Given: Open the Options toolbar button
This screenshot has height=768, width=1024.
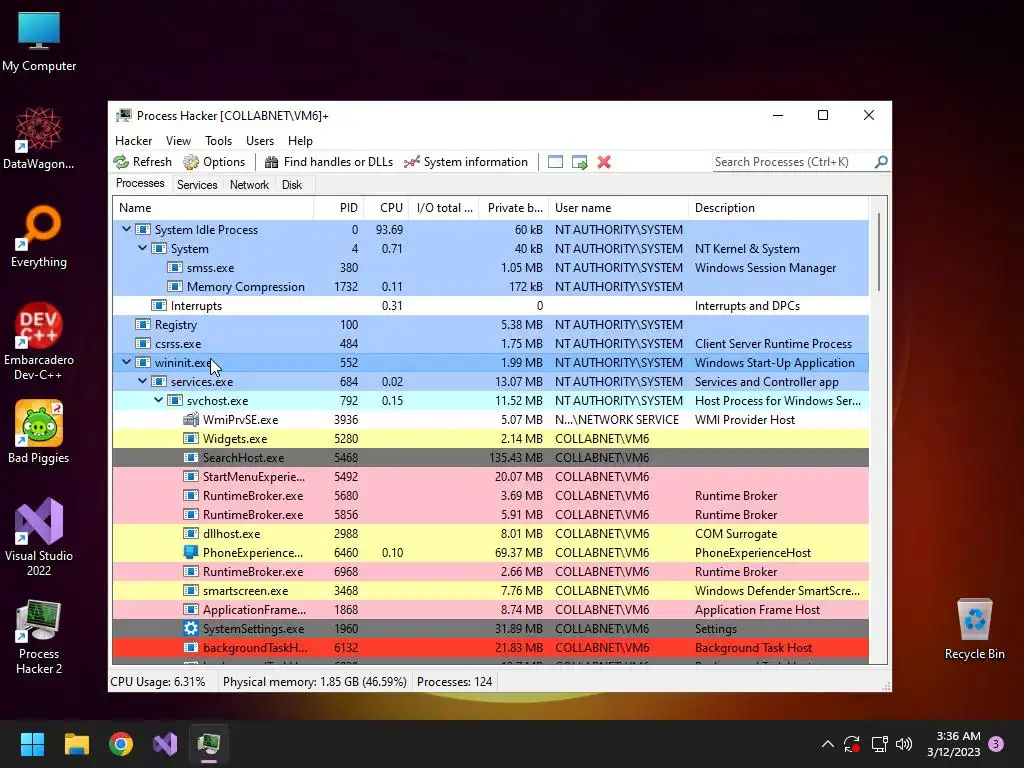Looking at the screenshot, I should [214, 162].
